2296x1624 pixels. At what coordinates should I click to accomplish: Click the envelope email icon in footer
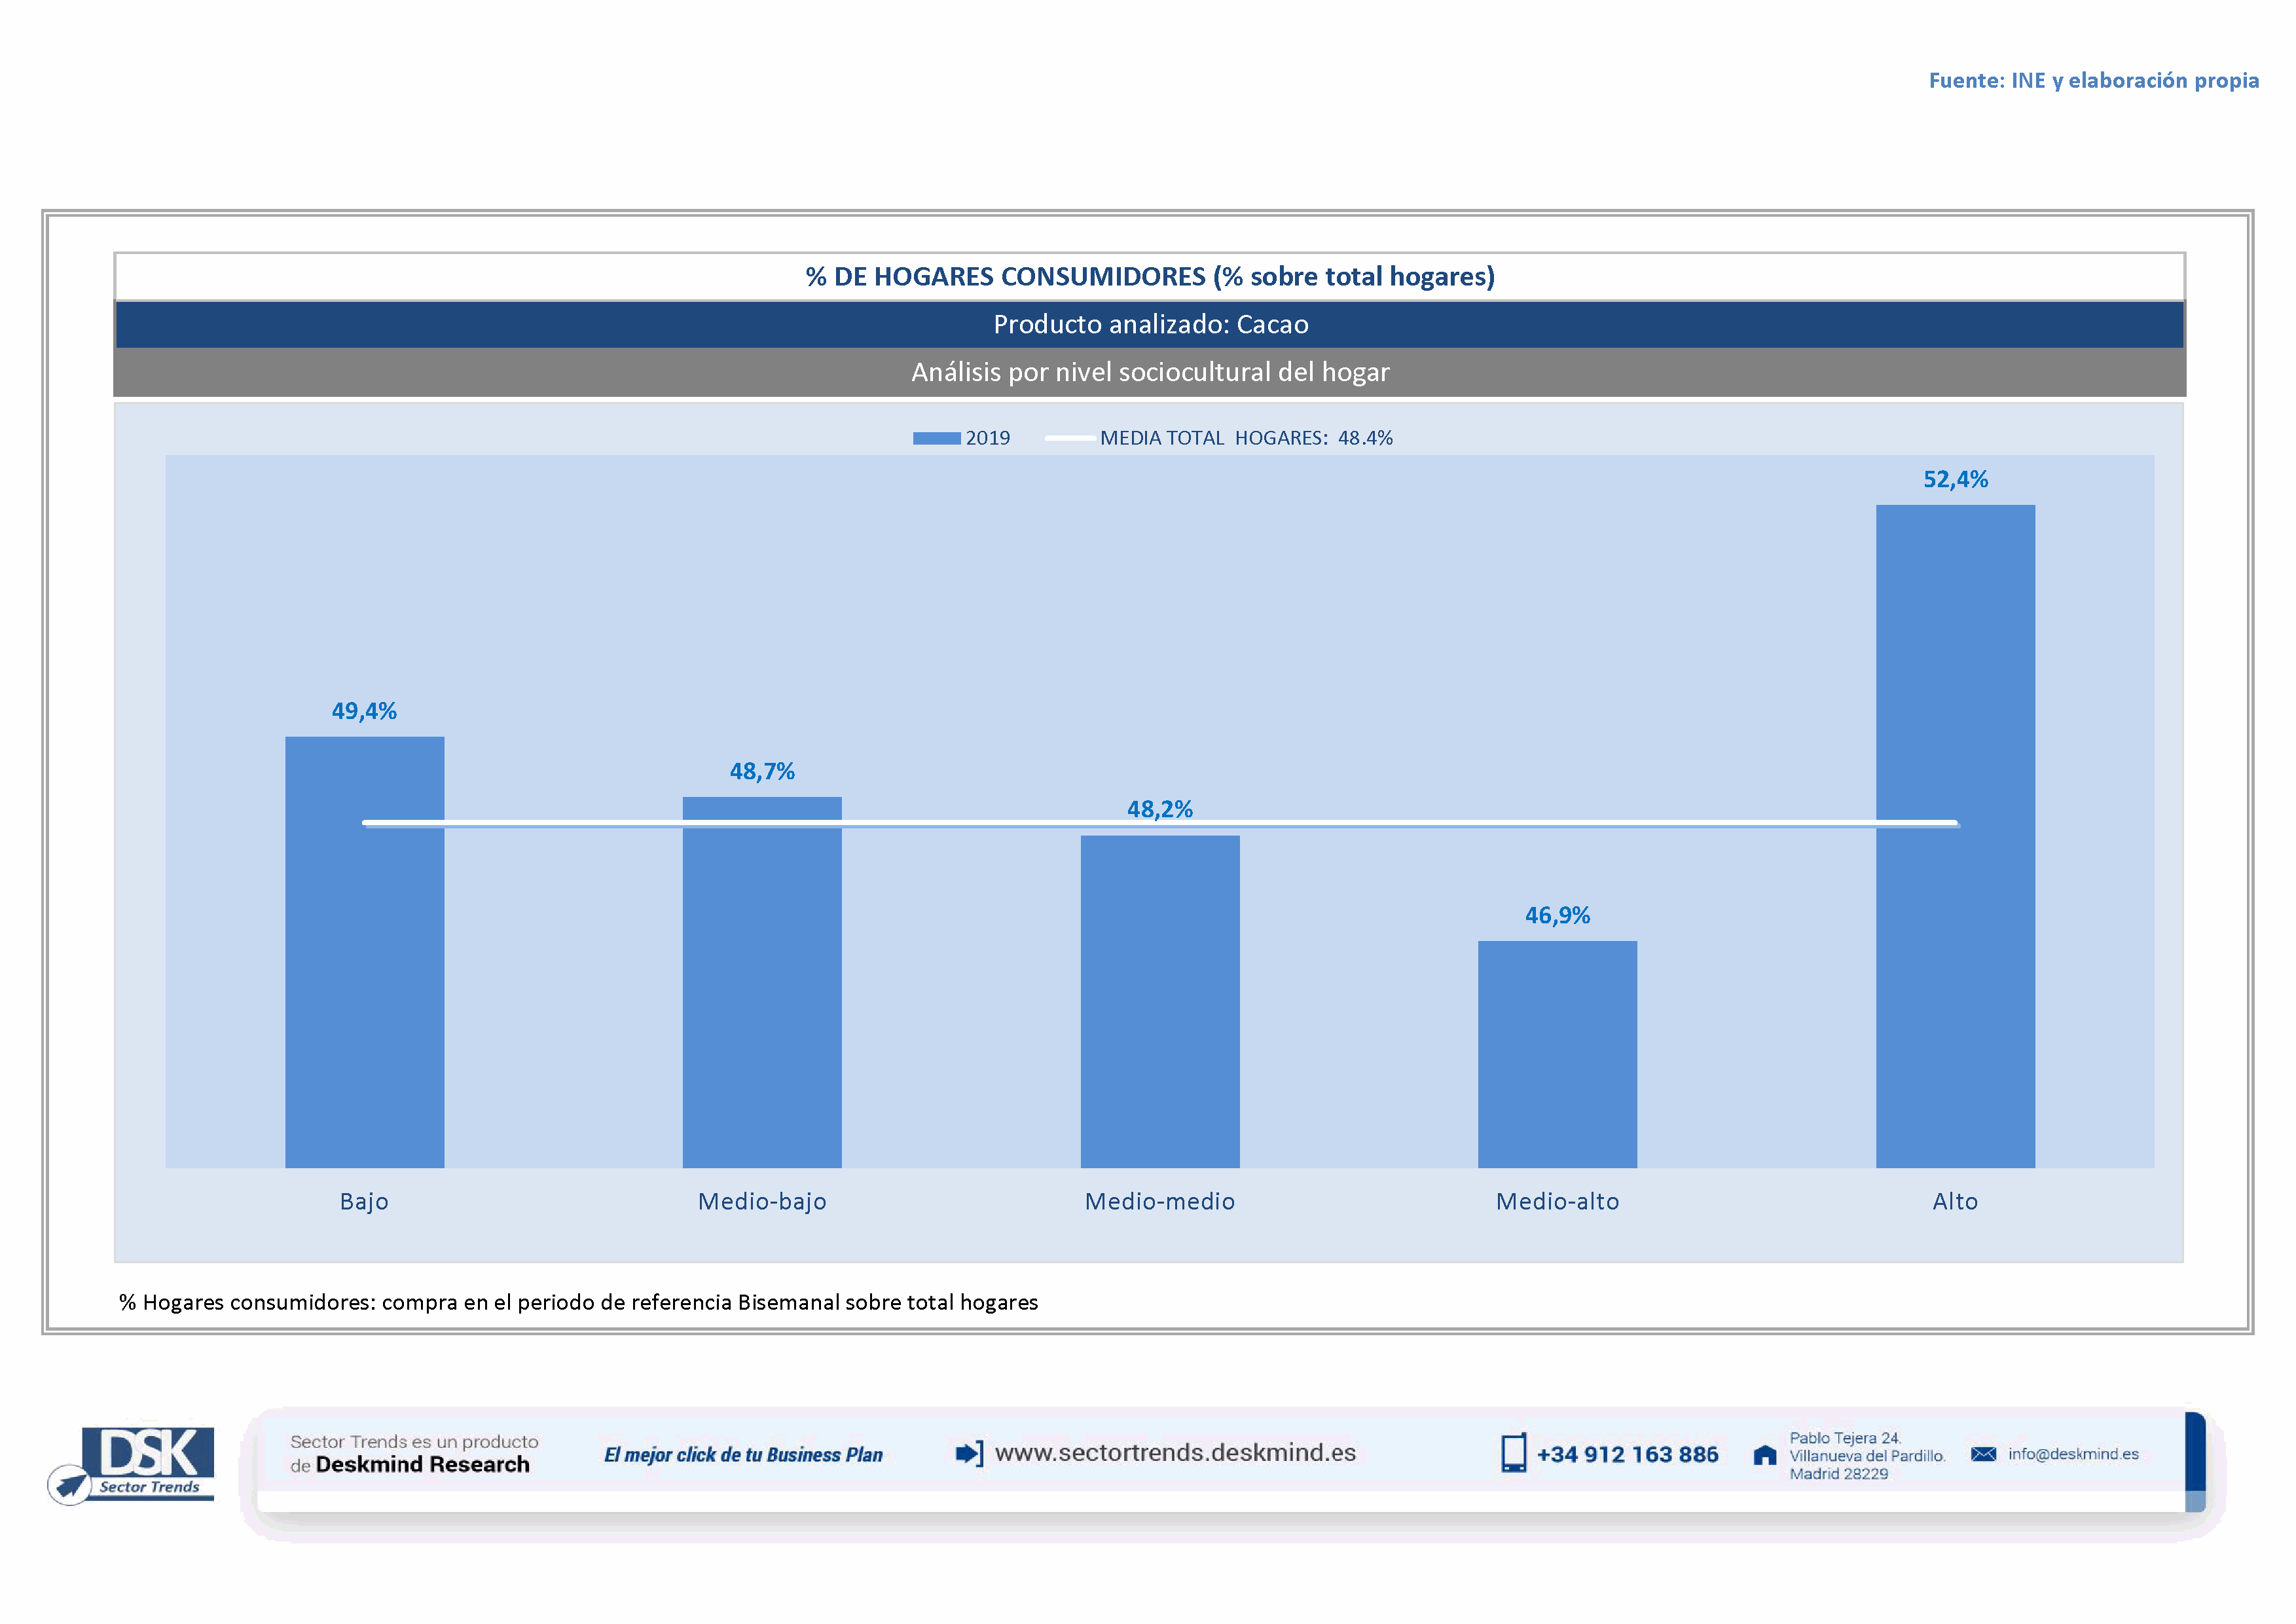point(1983,1454)
